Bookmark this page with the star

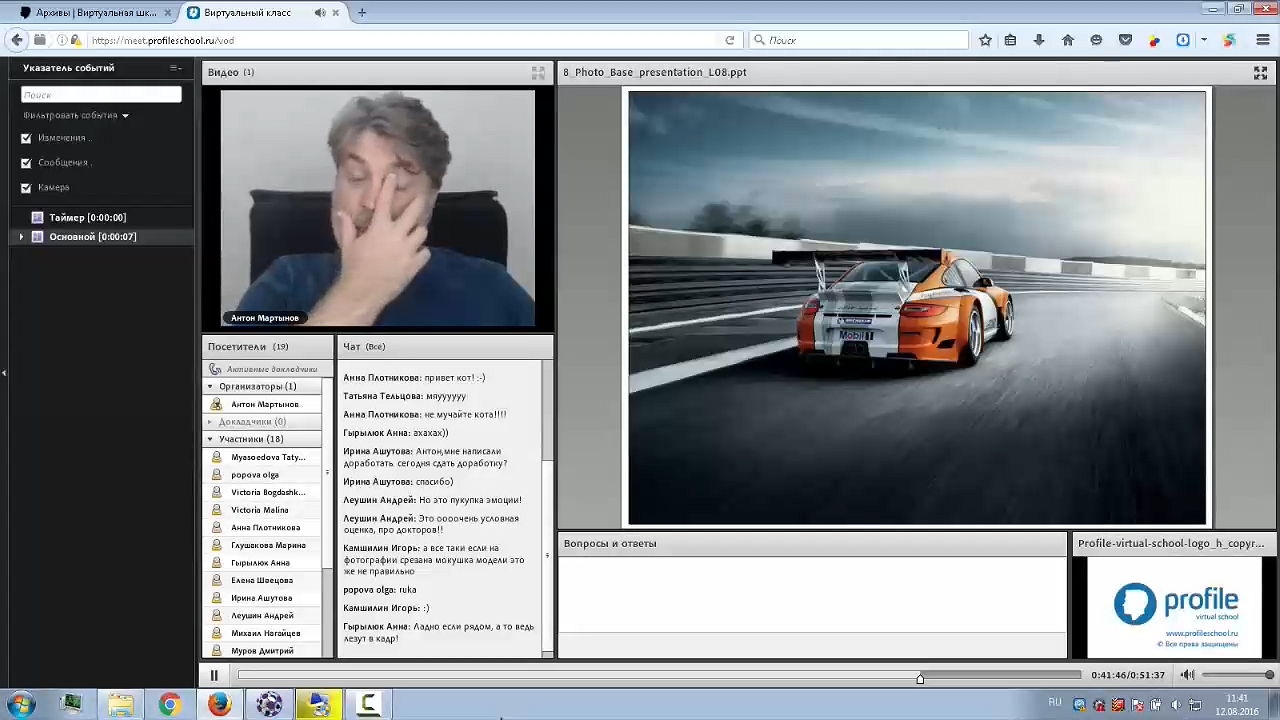click(985, 40)
